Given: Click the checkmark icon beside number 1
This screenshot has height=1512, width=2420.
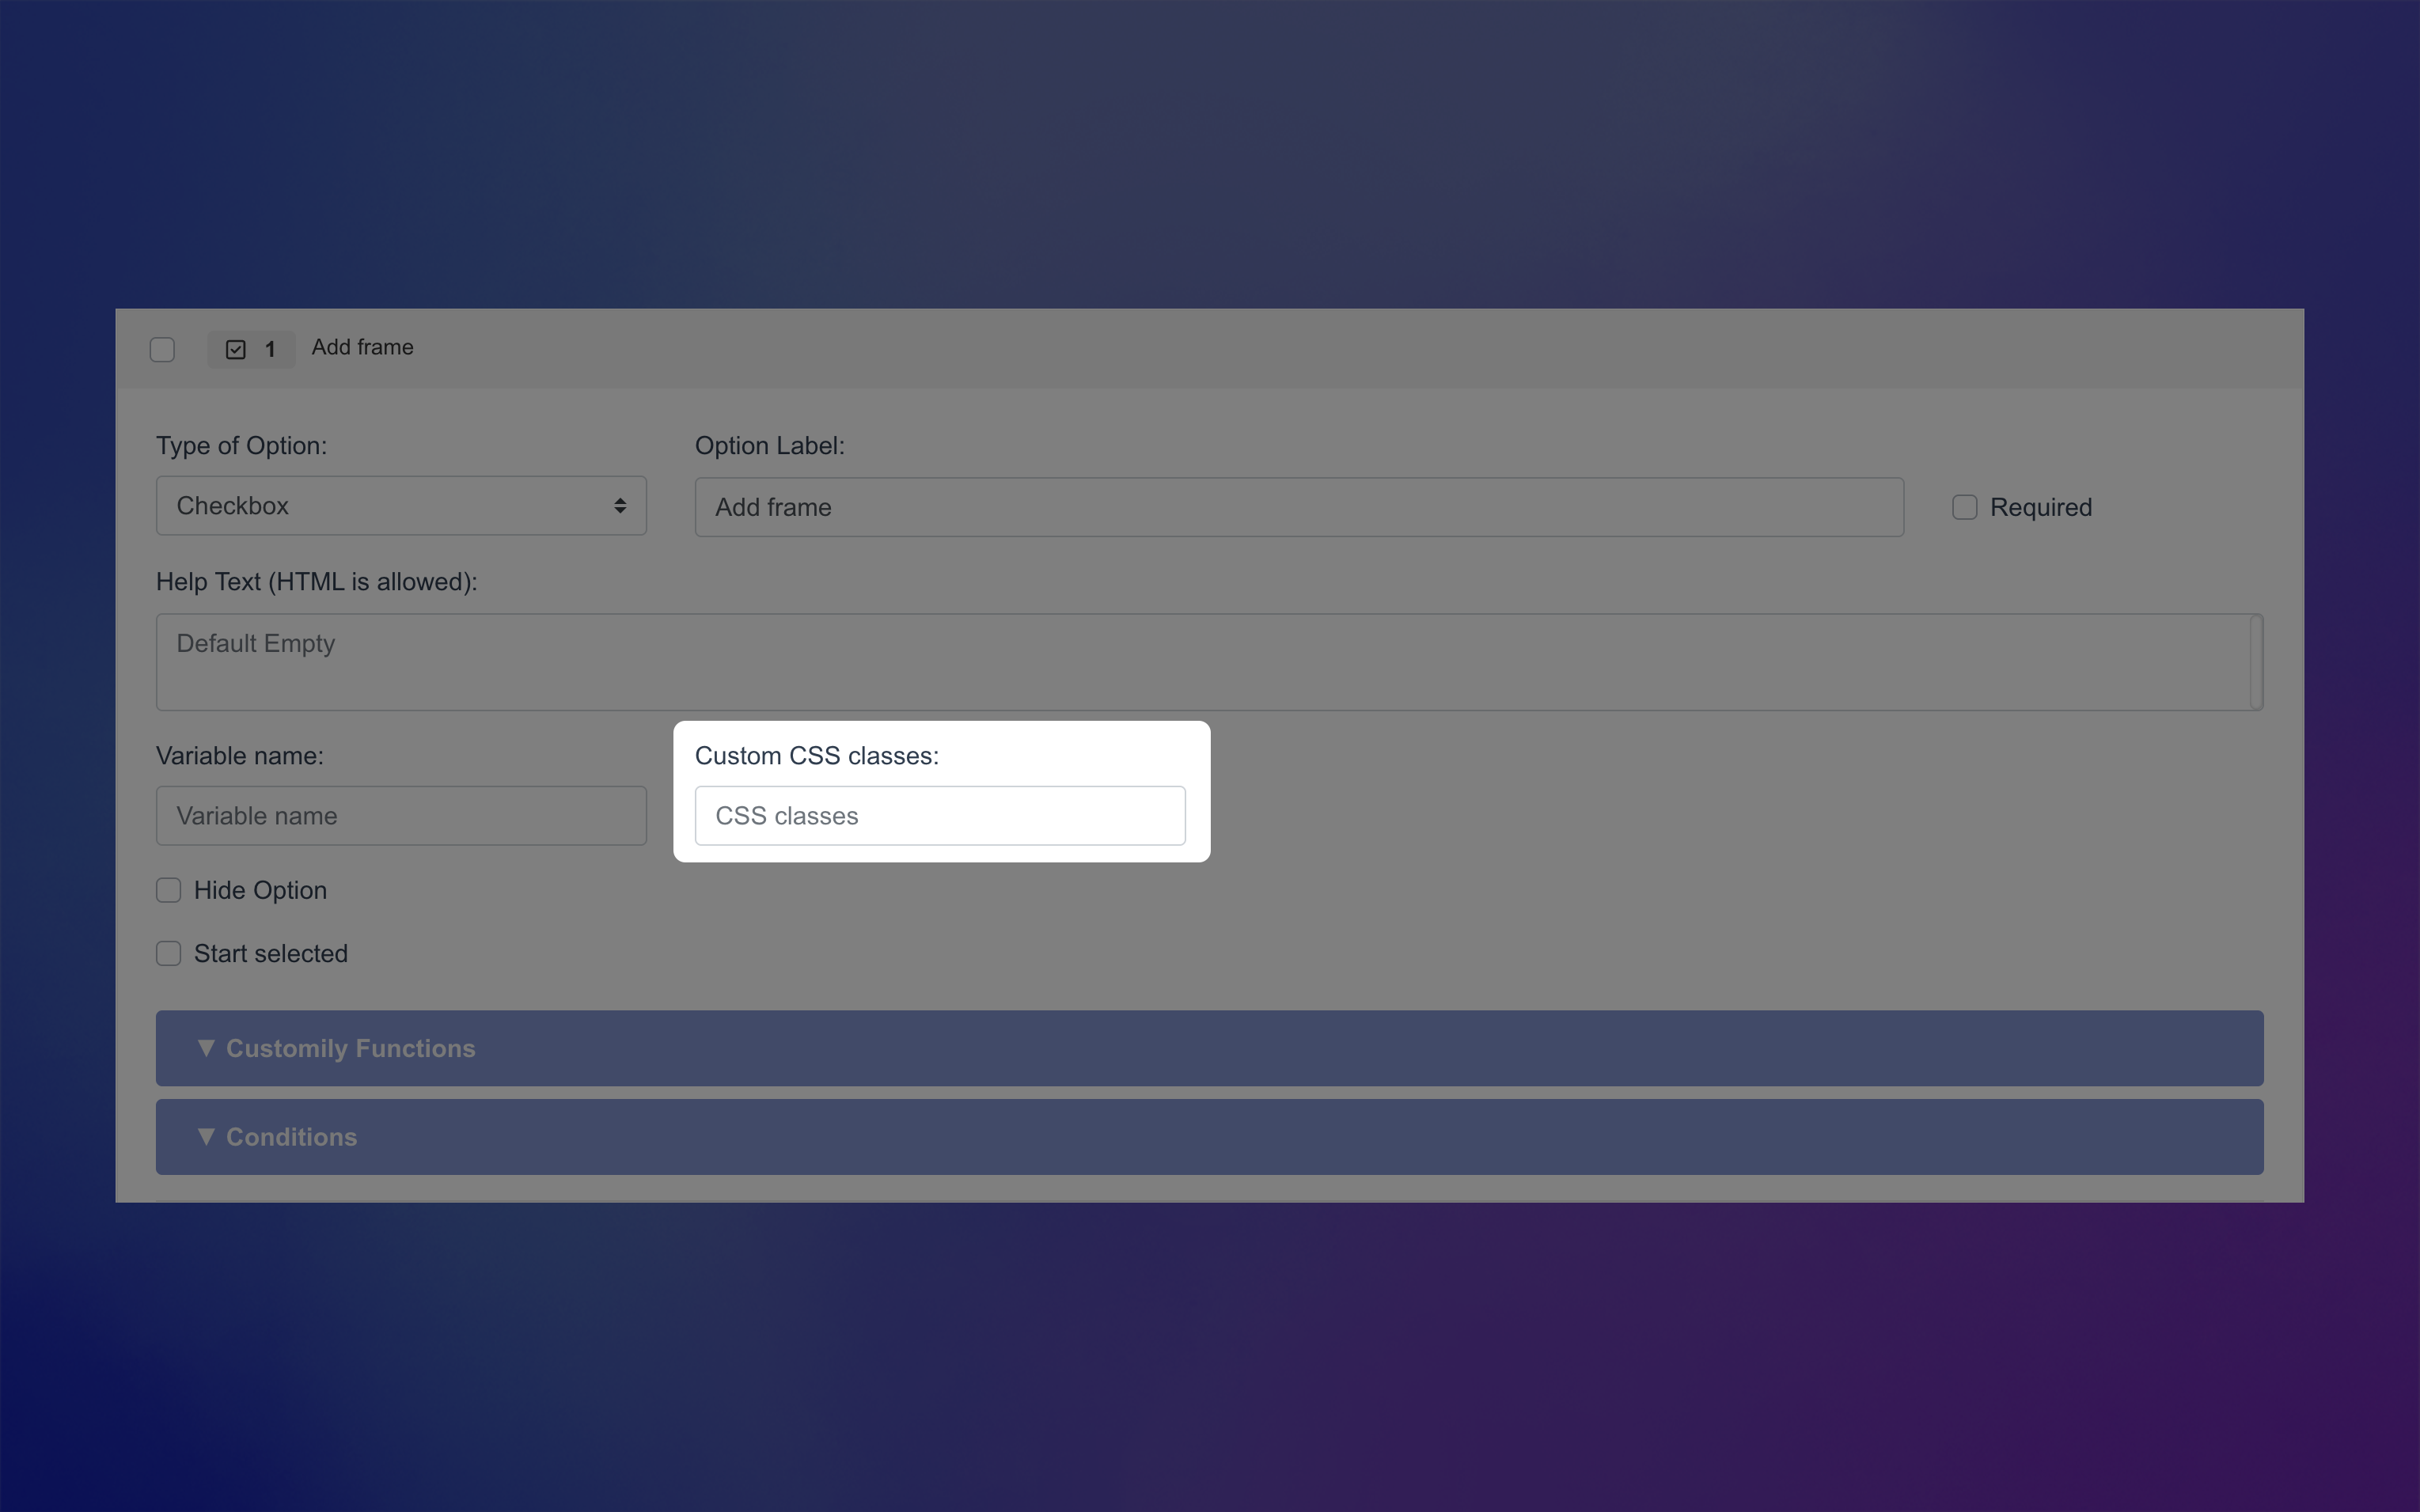Looking at the screenshot, I should point(235,348).
